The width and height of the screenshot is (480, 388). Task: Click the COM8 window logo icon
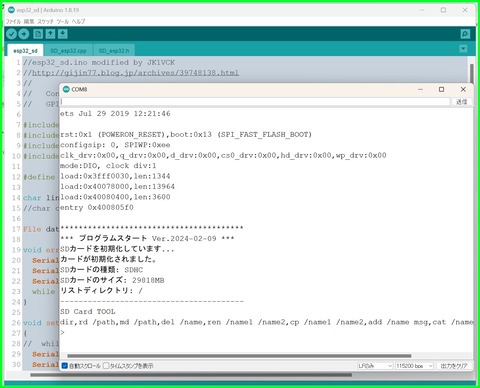66,89
